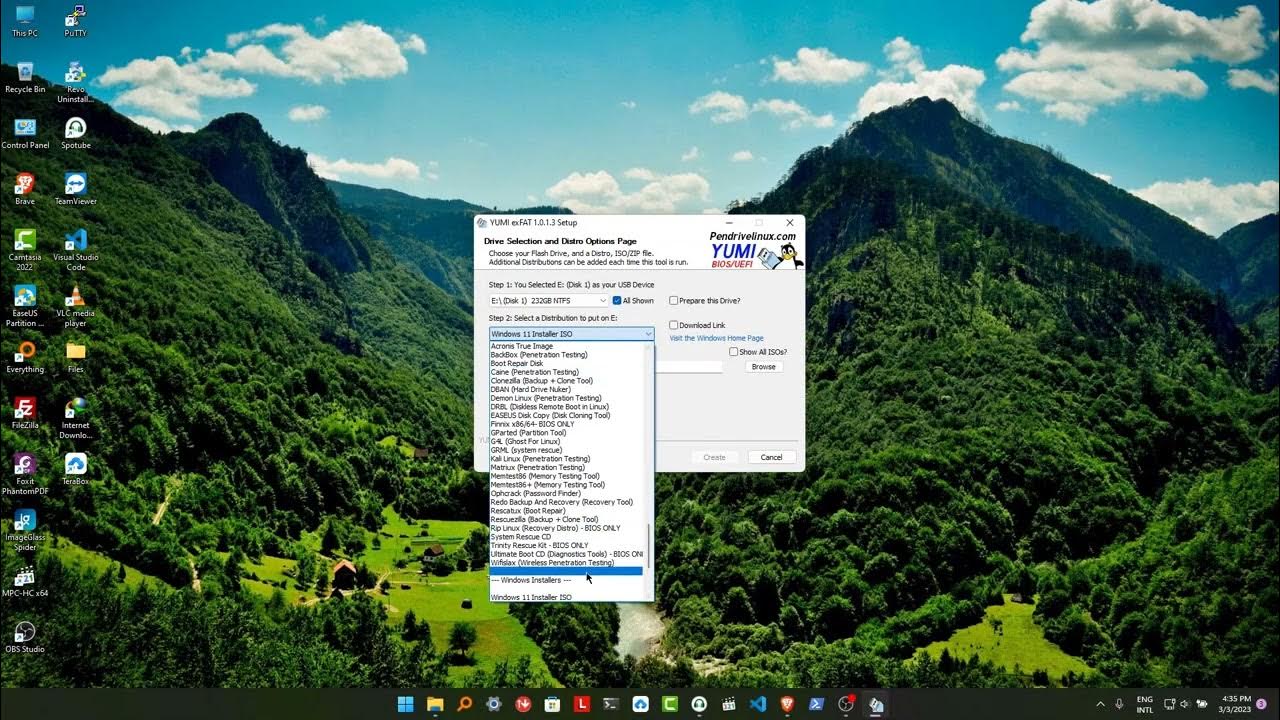1280x720 pixels.
Task: Select the Control Panel desktop icon
Action: pyautogui.click(x=25, y=133)
